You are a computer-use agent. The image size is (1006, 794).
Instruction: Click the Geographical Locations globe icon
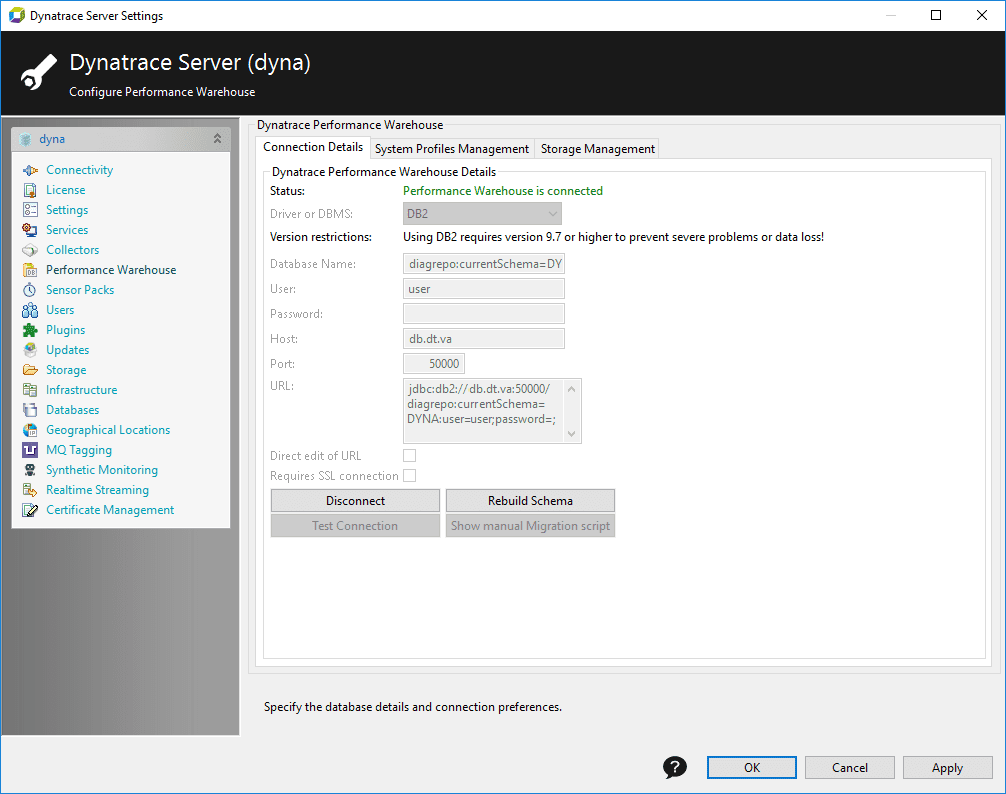coord(30,430)
